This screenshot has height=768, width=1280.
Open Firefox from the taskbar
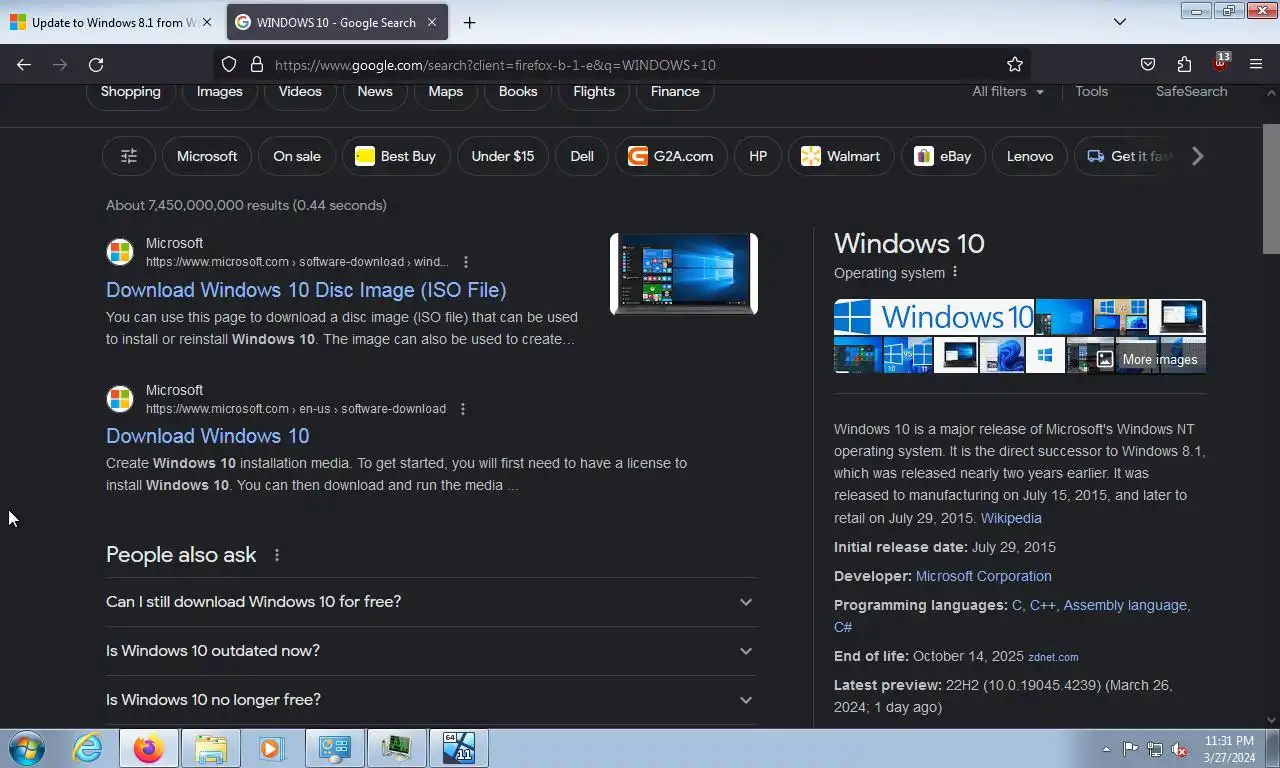(149, 748)
